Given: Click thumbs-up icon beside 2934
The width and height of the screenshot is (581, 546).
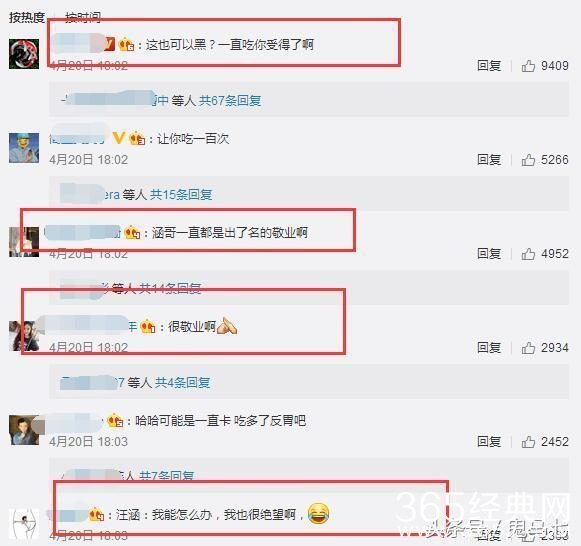Looking at the screenshot, I should tap(528, 348).
